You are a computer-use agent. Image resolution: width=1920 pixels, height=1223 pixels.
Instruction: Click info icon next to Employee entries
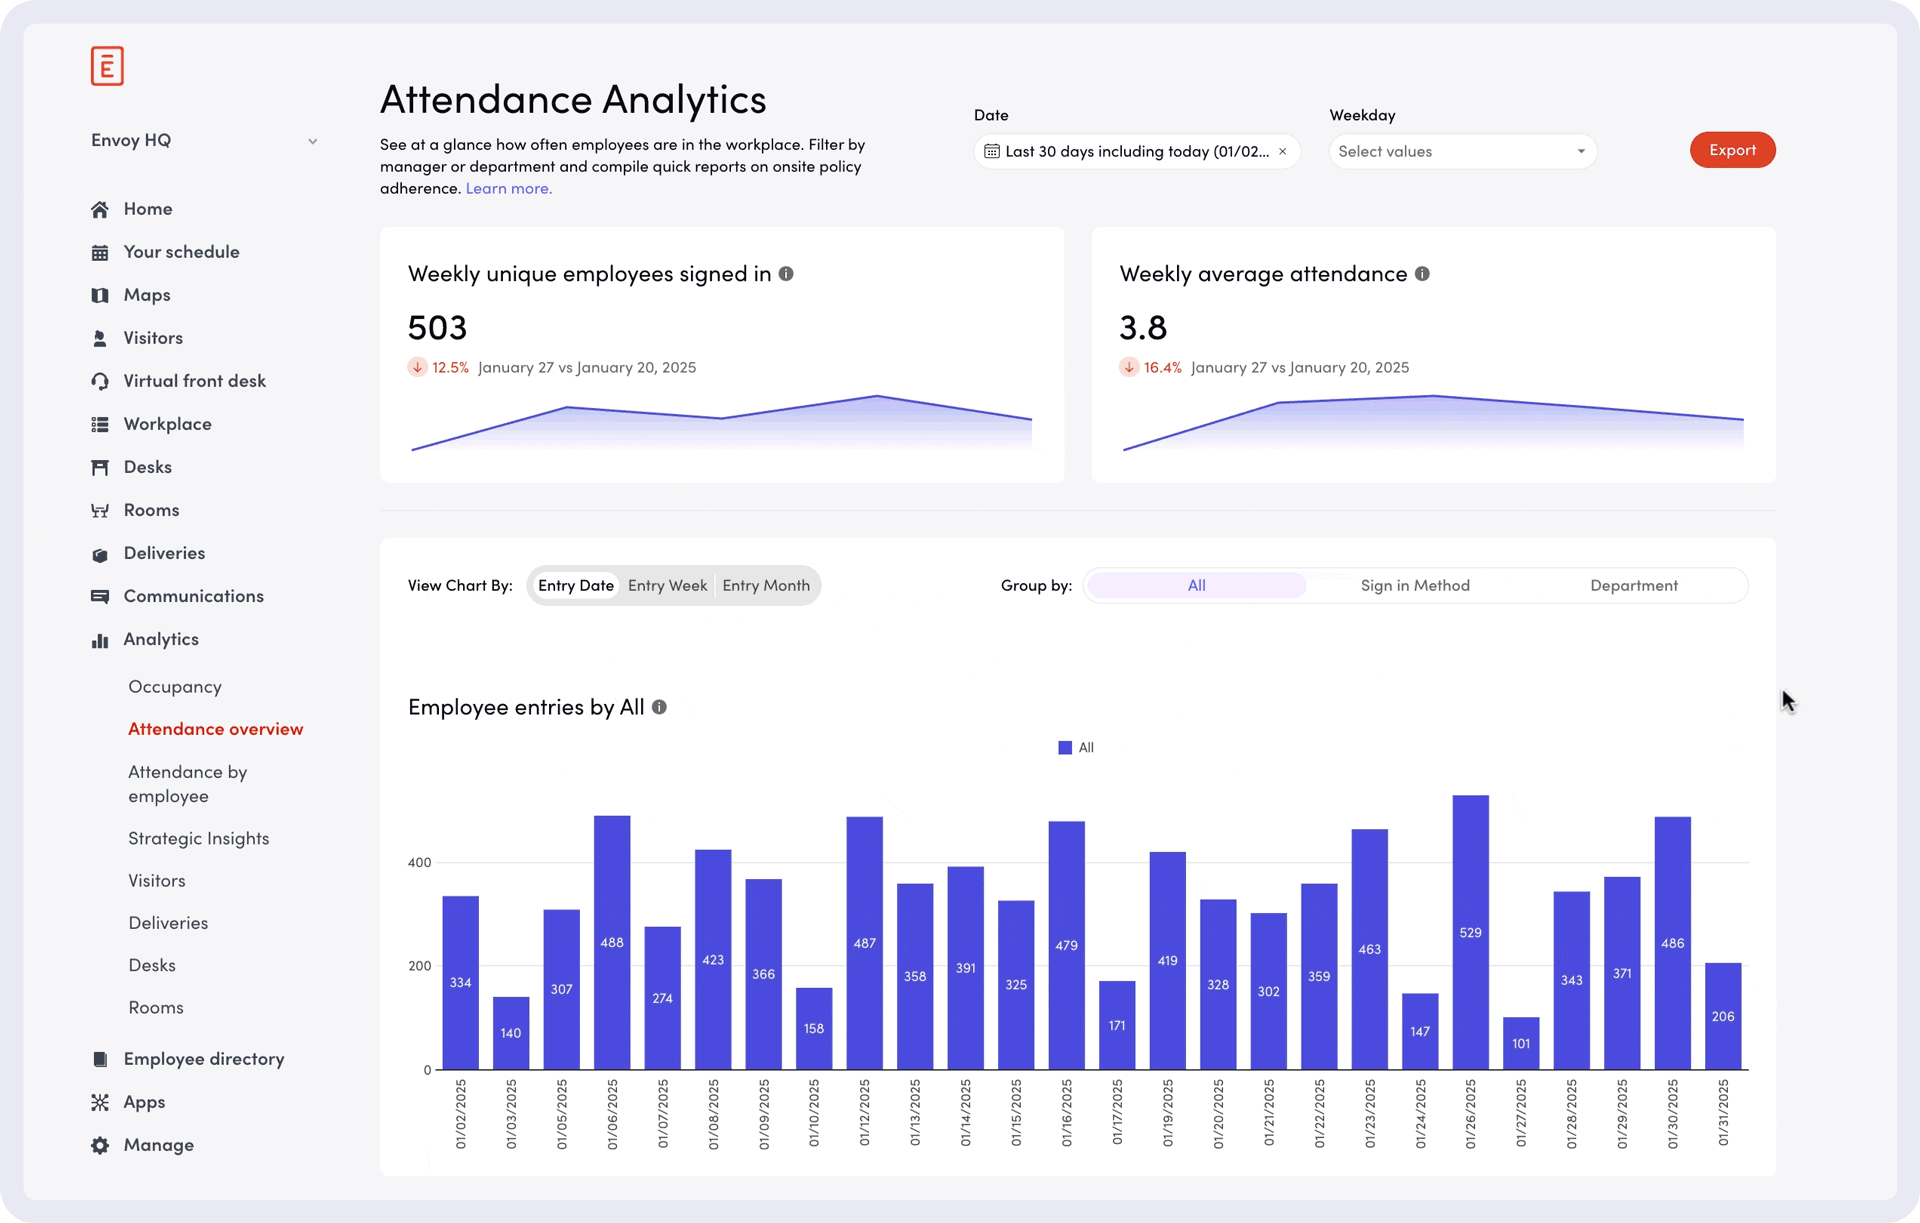point(659,707)
